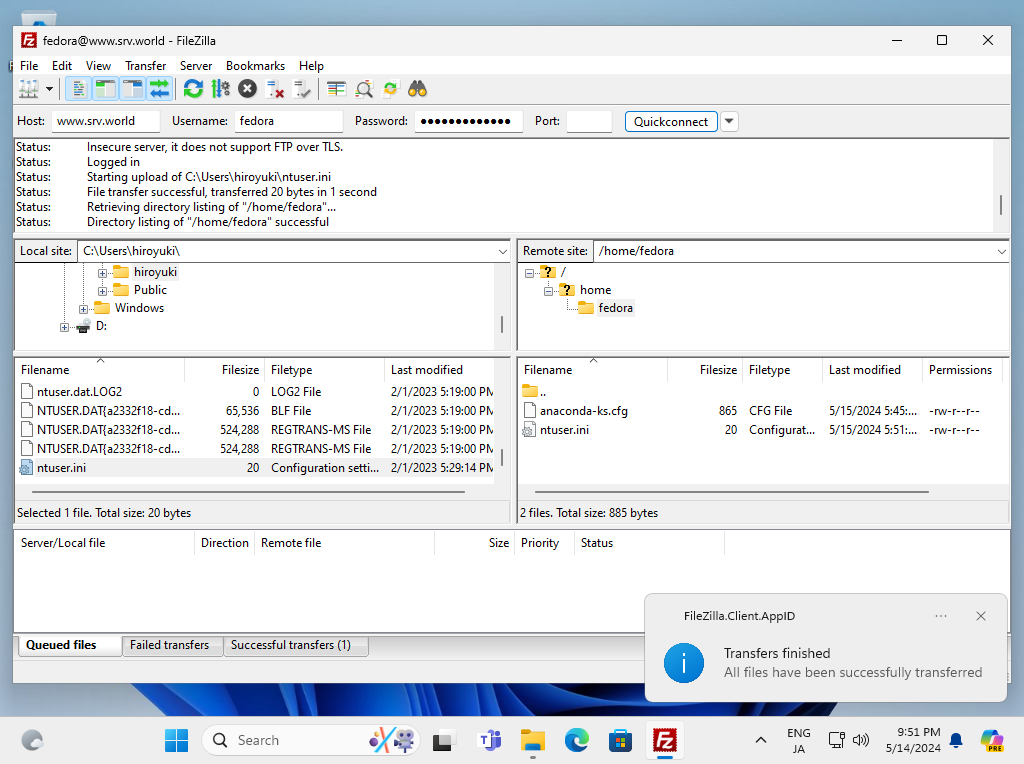Open the Site Manager icon
The height and width of the screenshot is (764, 1024).
point(29,89)
